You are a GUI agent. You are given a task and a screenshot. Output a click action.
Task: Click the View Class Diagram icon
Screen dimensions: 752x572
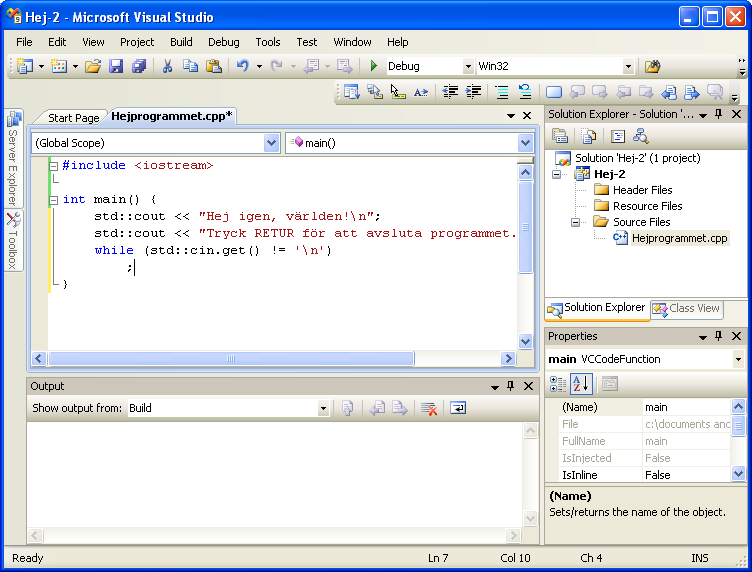pyautogui.click(x=641, y=137)
